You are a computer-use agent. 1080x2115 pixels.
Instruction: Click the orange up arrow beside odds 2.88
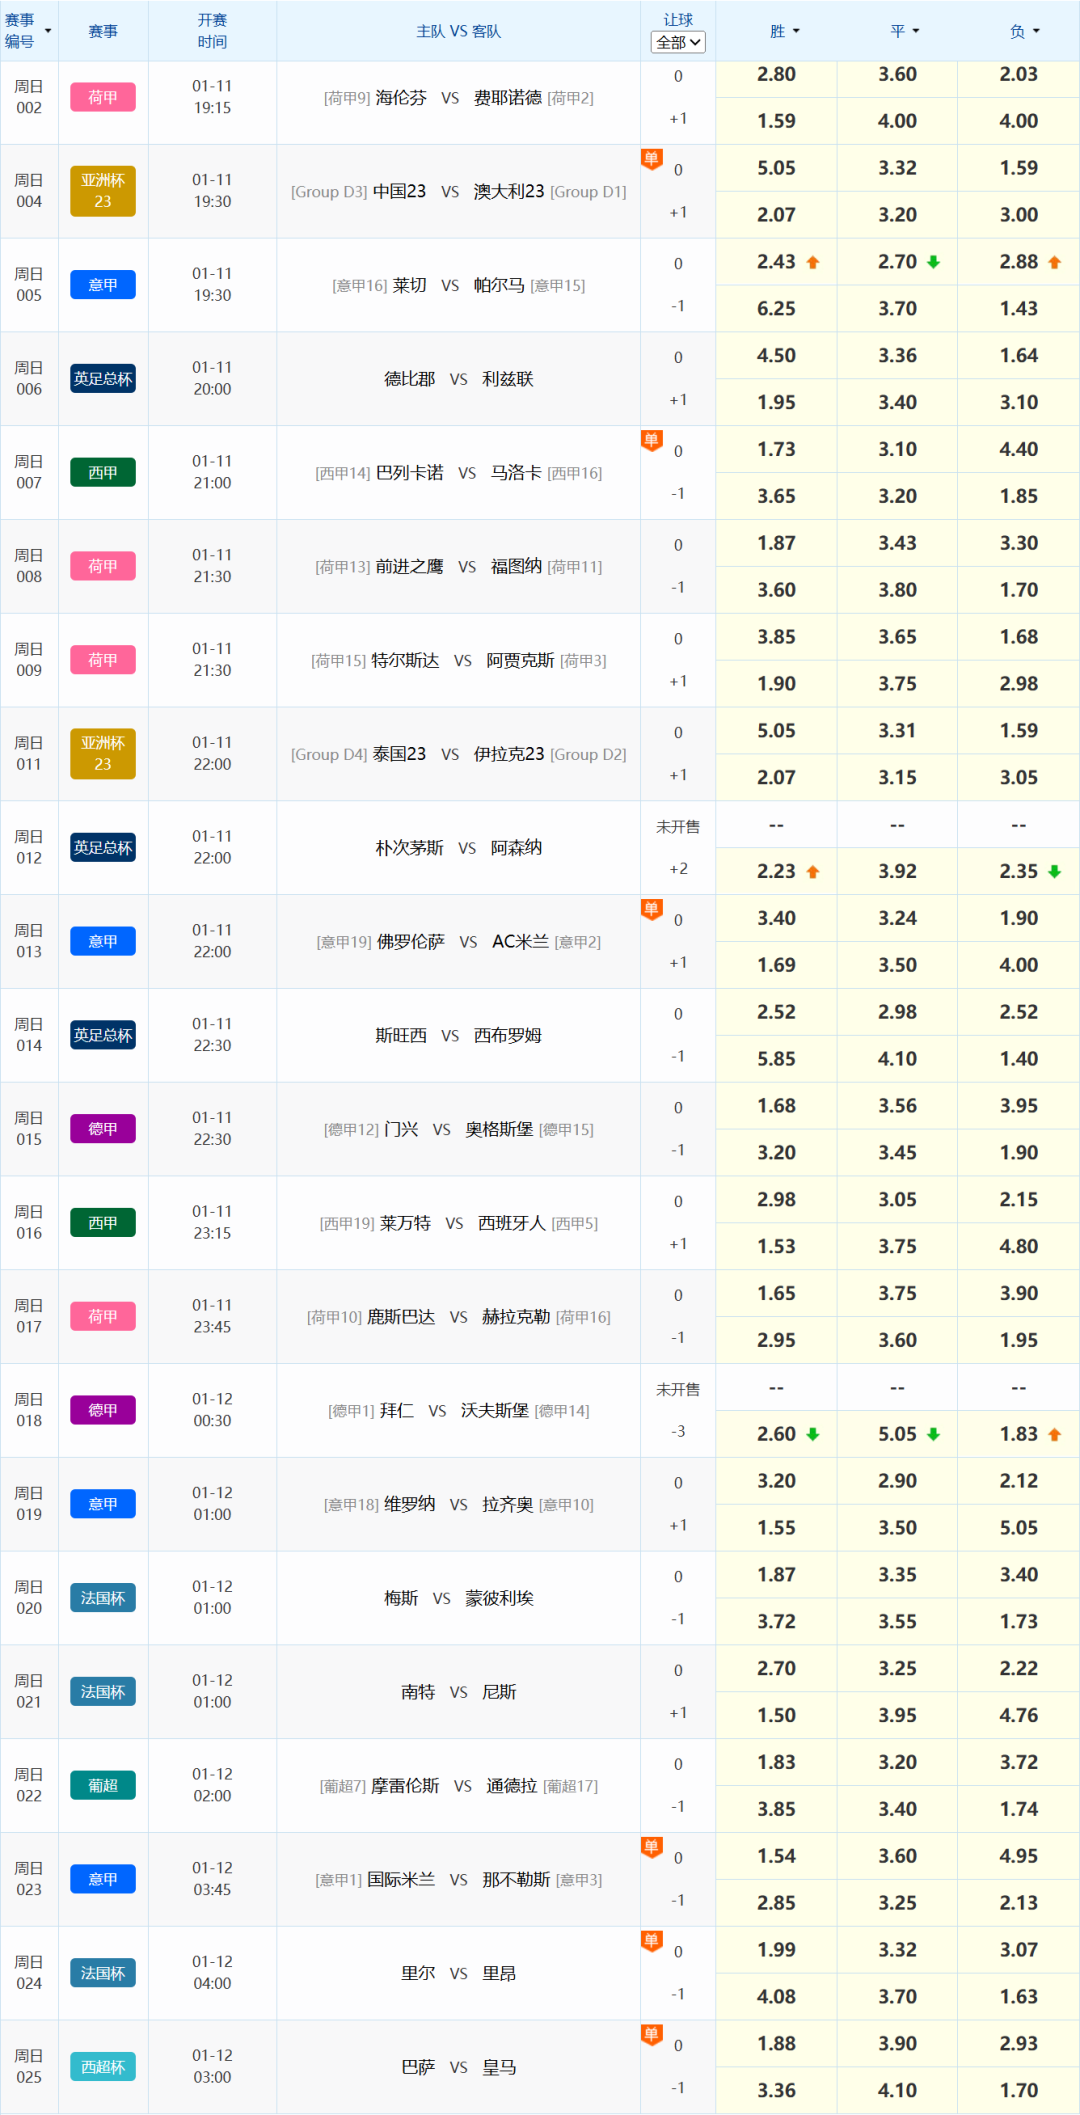point(1054,262)
